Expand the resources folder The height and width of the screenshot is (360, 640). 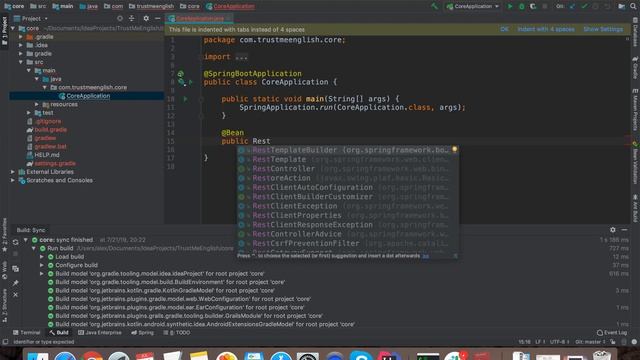point(37,104)
